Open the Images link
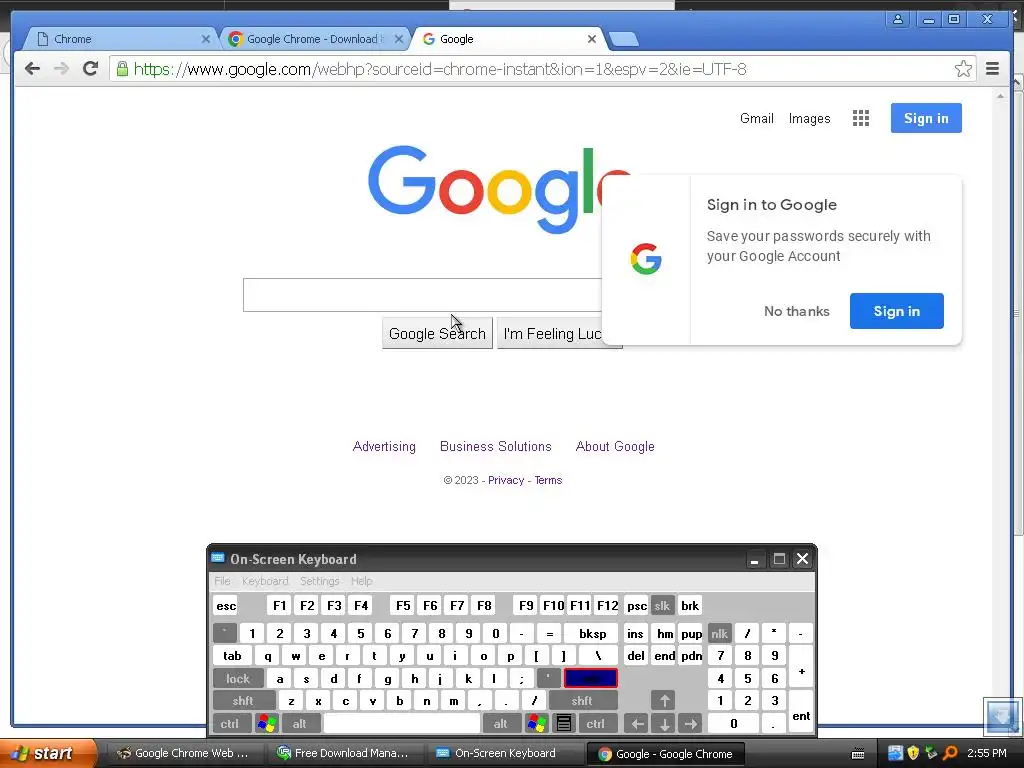The width and height of the screenshot is (1024, 768). 809,118
